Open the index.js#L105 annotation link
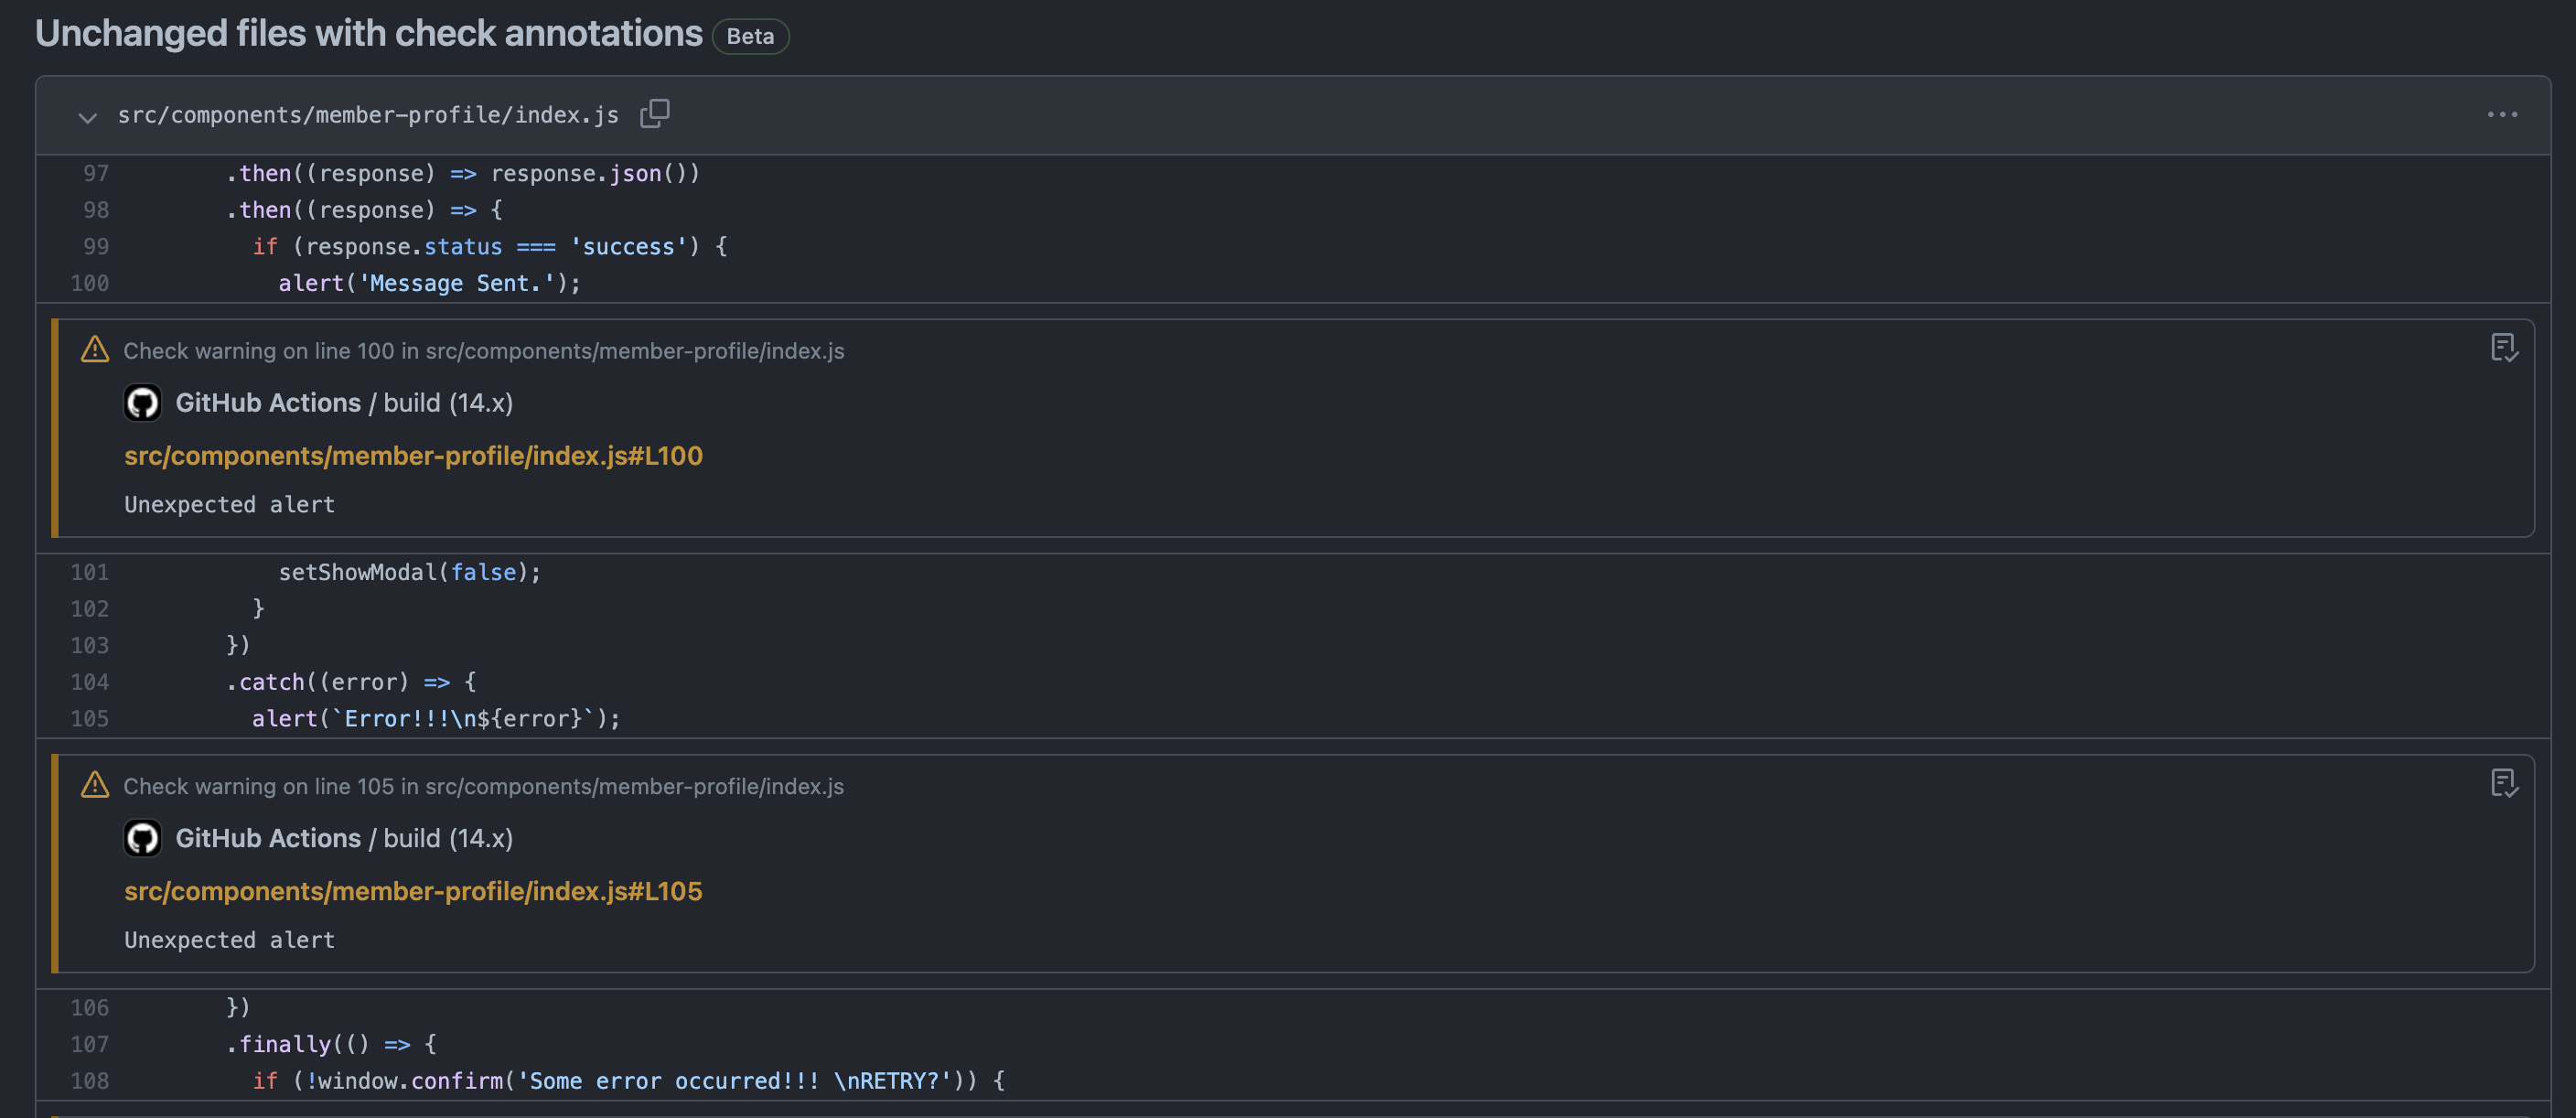The height and width of the screenshot is (1118, 2576). [x=413, y=891]
